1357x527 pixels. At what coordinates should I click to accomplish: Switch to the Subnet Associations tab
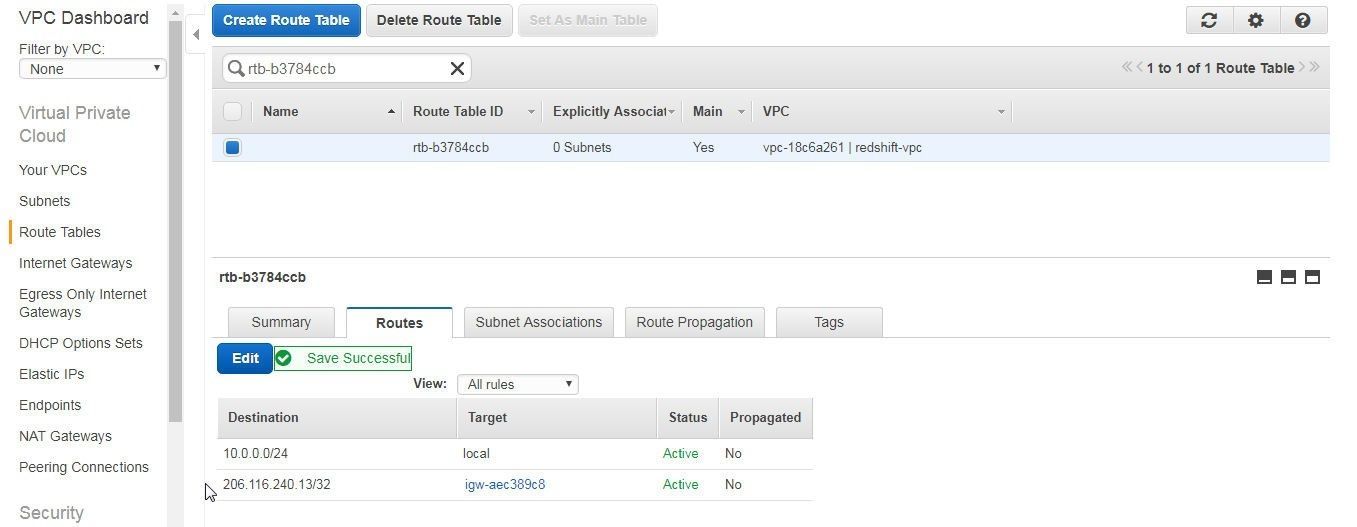[538, 322]
